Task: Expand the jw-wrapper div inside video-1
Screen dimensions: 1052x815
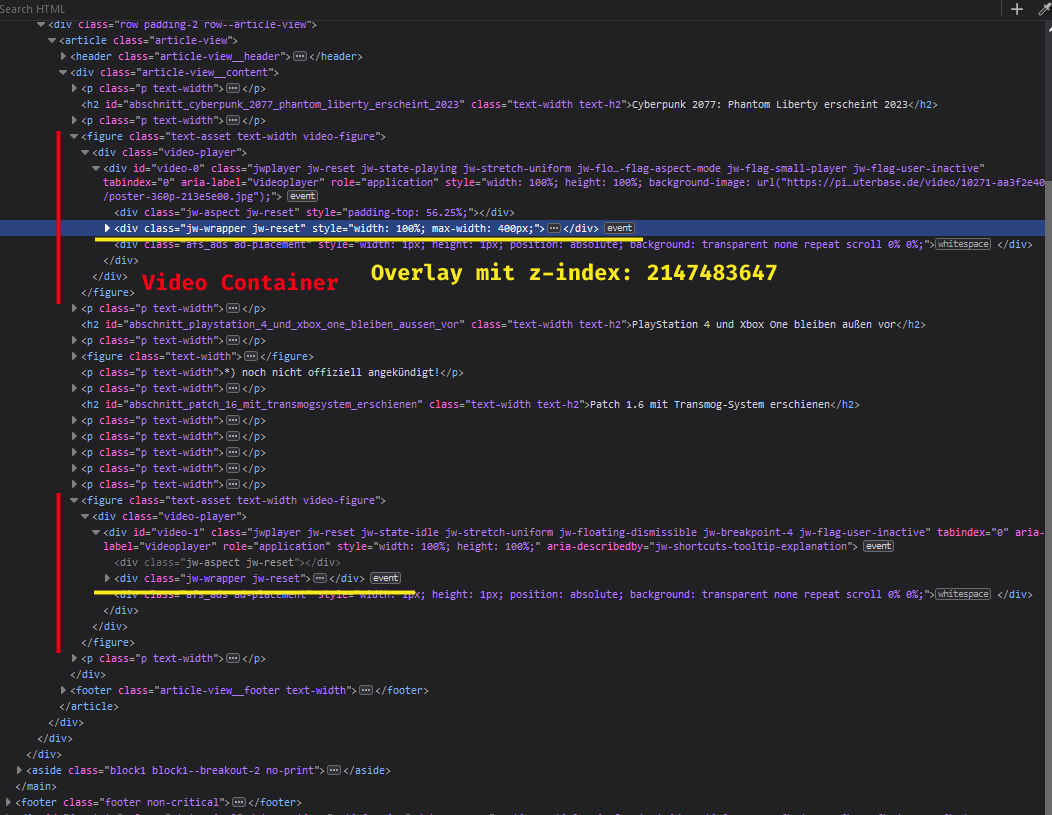Action: 107,578
